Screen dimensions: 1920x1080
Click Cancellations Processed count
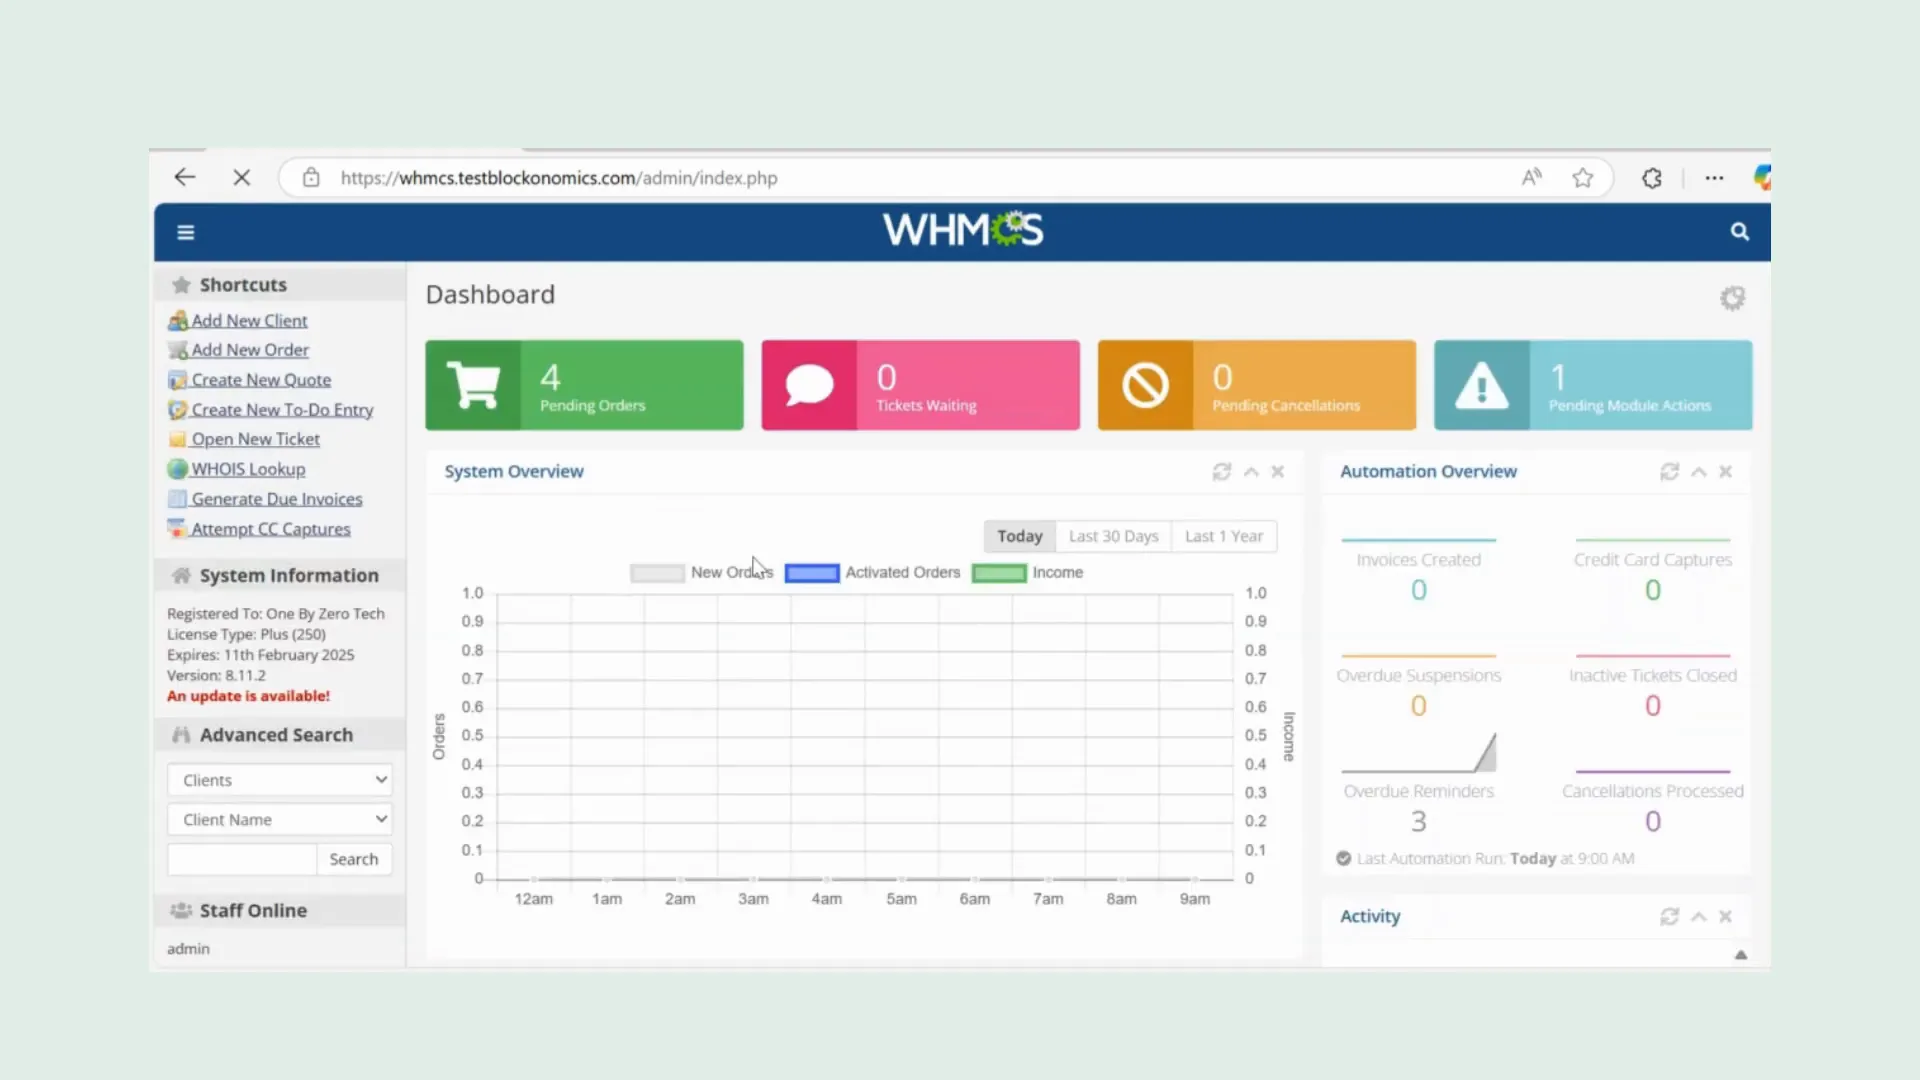click(1652, 821)
